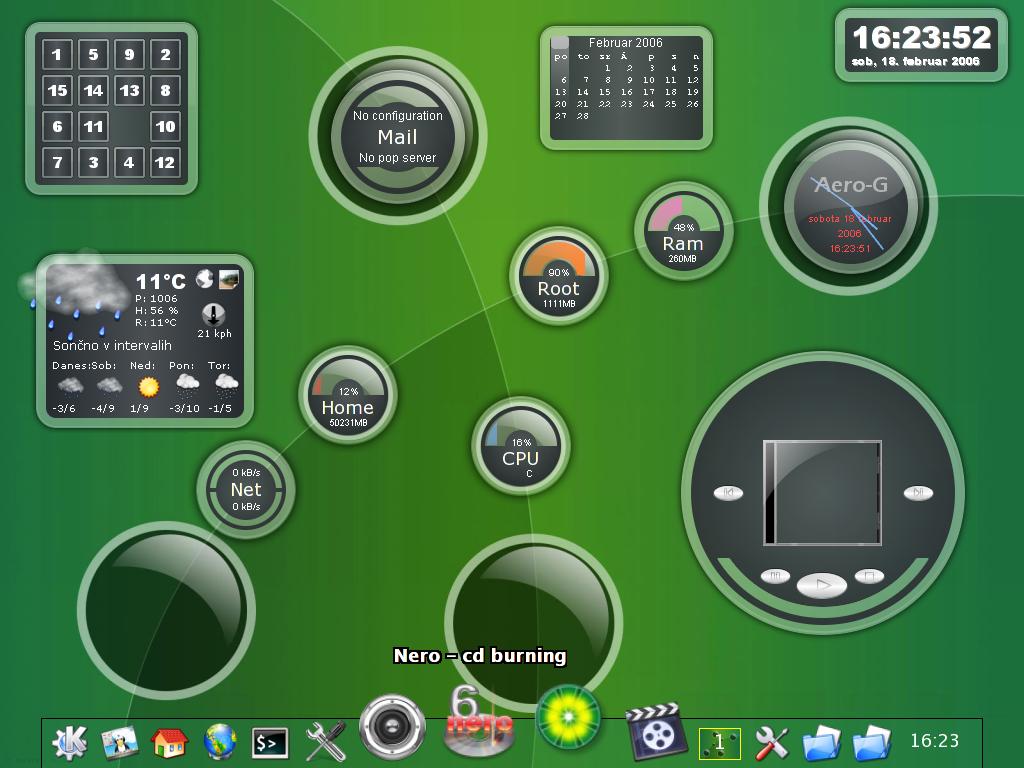1024x768 pixels.
Task: Click the globe icon in weather widget
Action: pyautogui.click(x=205, y=279)
